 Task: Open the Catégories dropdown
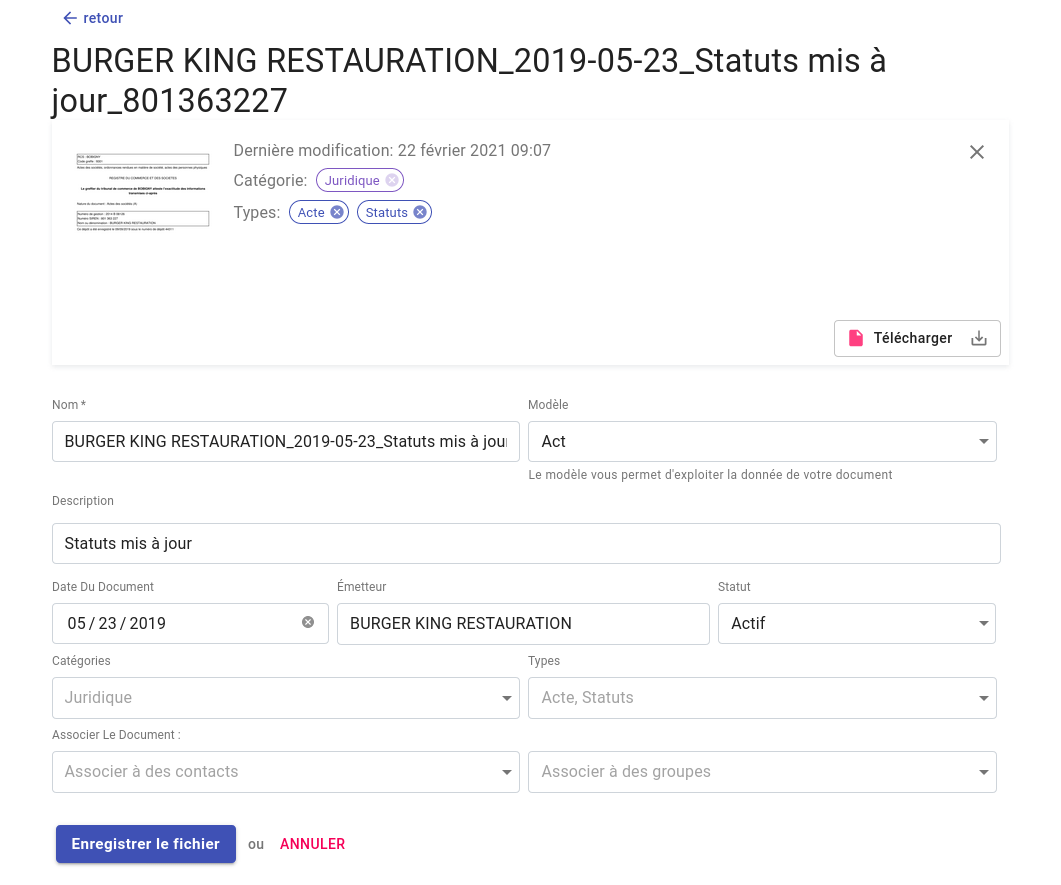[x=506, y=698]
